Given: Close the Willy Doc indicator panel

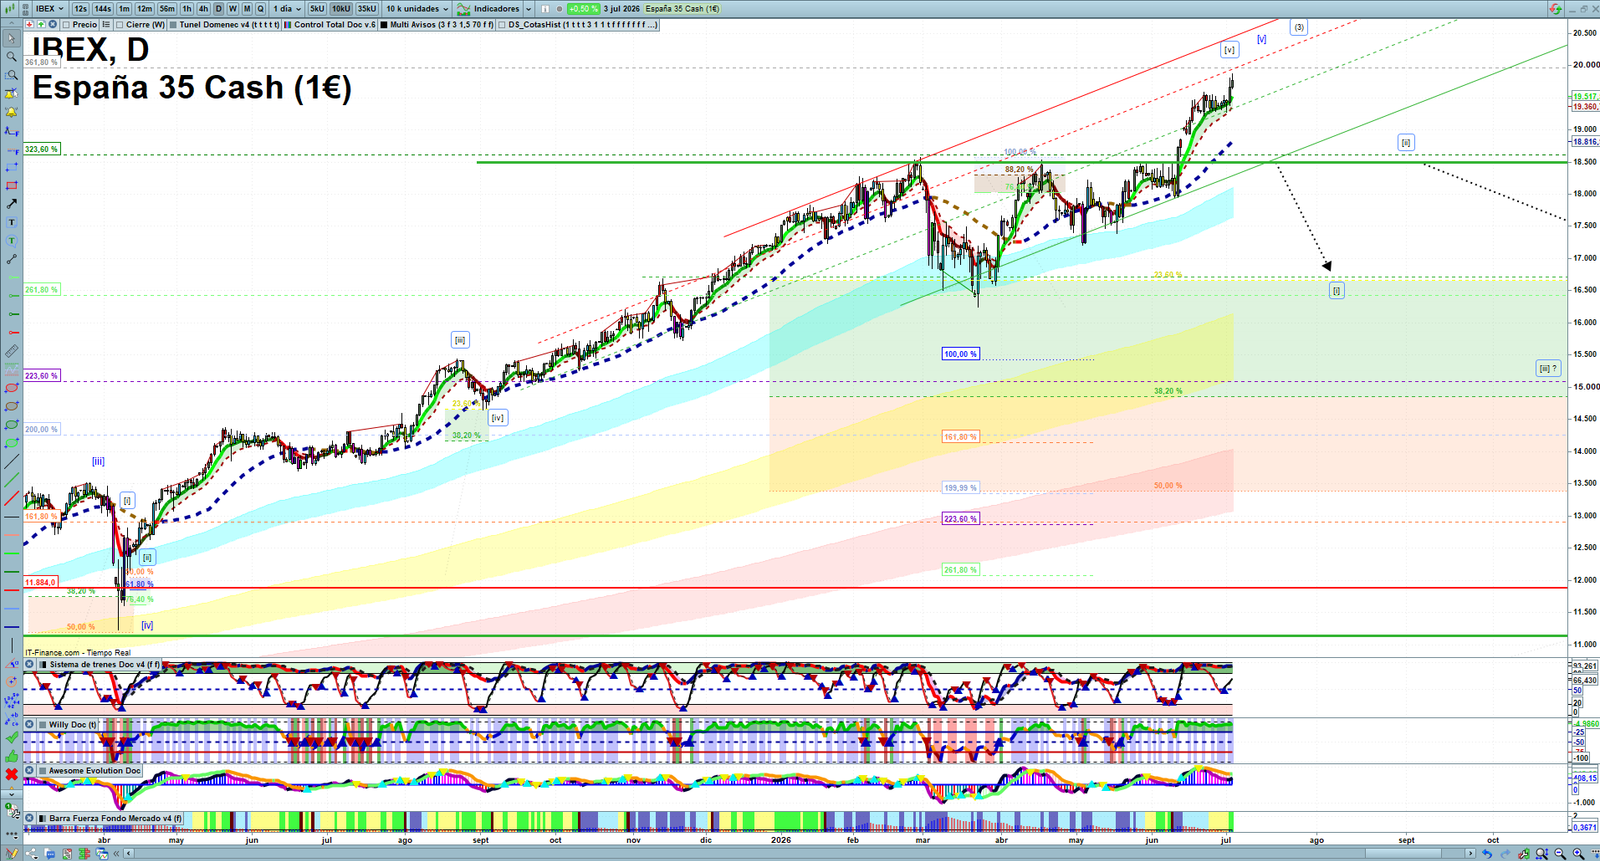Looking at the screenshot, I should 30,724.
